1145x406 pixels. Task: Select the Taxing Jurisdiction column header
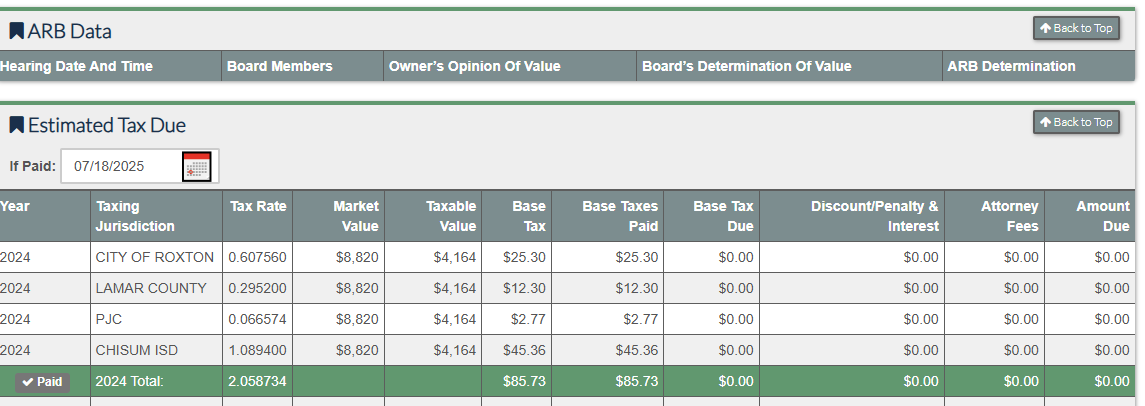[135, 216]
